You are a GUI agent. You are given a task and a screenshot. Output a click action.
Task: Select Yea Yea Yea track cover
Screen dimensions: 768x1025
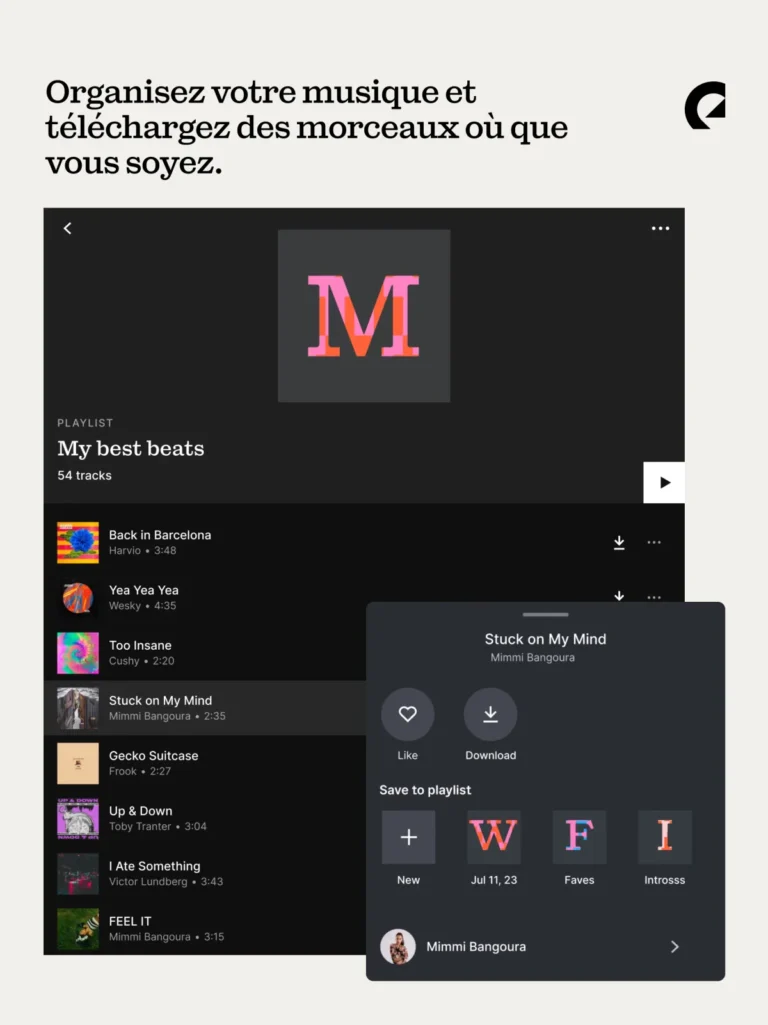78,597
